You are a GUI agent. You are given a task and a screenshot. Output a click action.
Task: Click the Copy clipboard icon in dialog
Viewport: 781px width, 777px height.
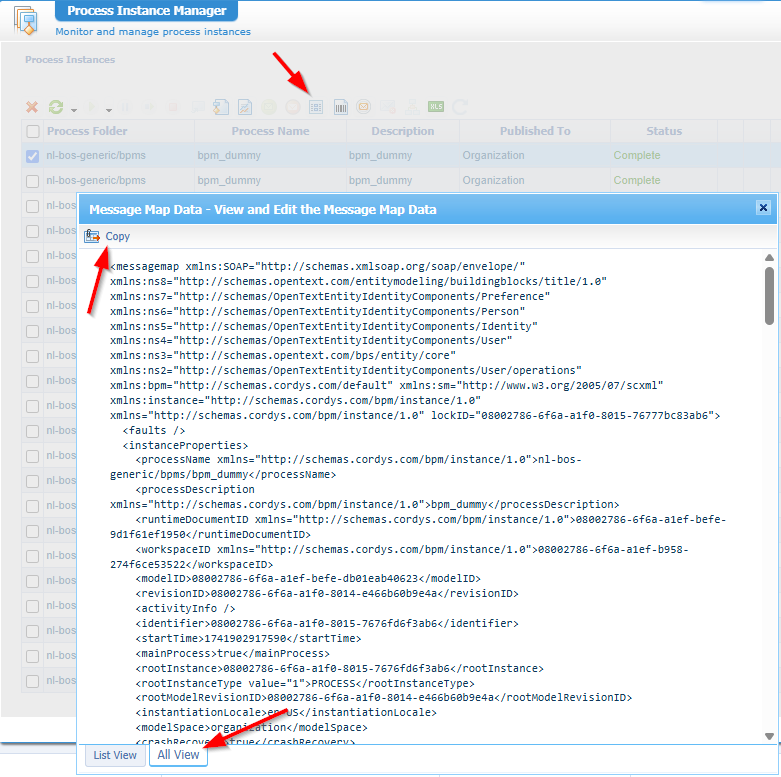(92, 236)
